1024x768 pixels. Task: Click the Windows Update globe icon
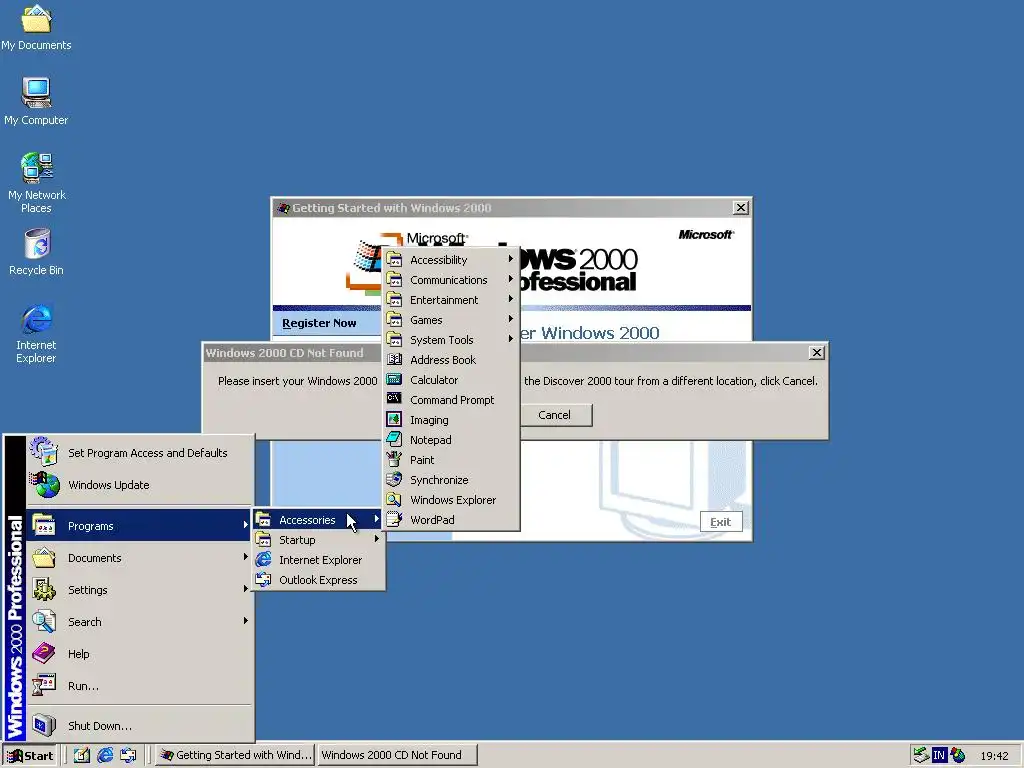coord(44,485)
